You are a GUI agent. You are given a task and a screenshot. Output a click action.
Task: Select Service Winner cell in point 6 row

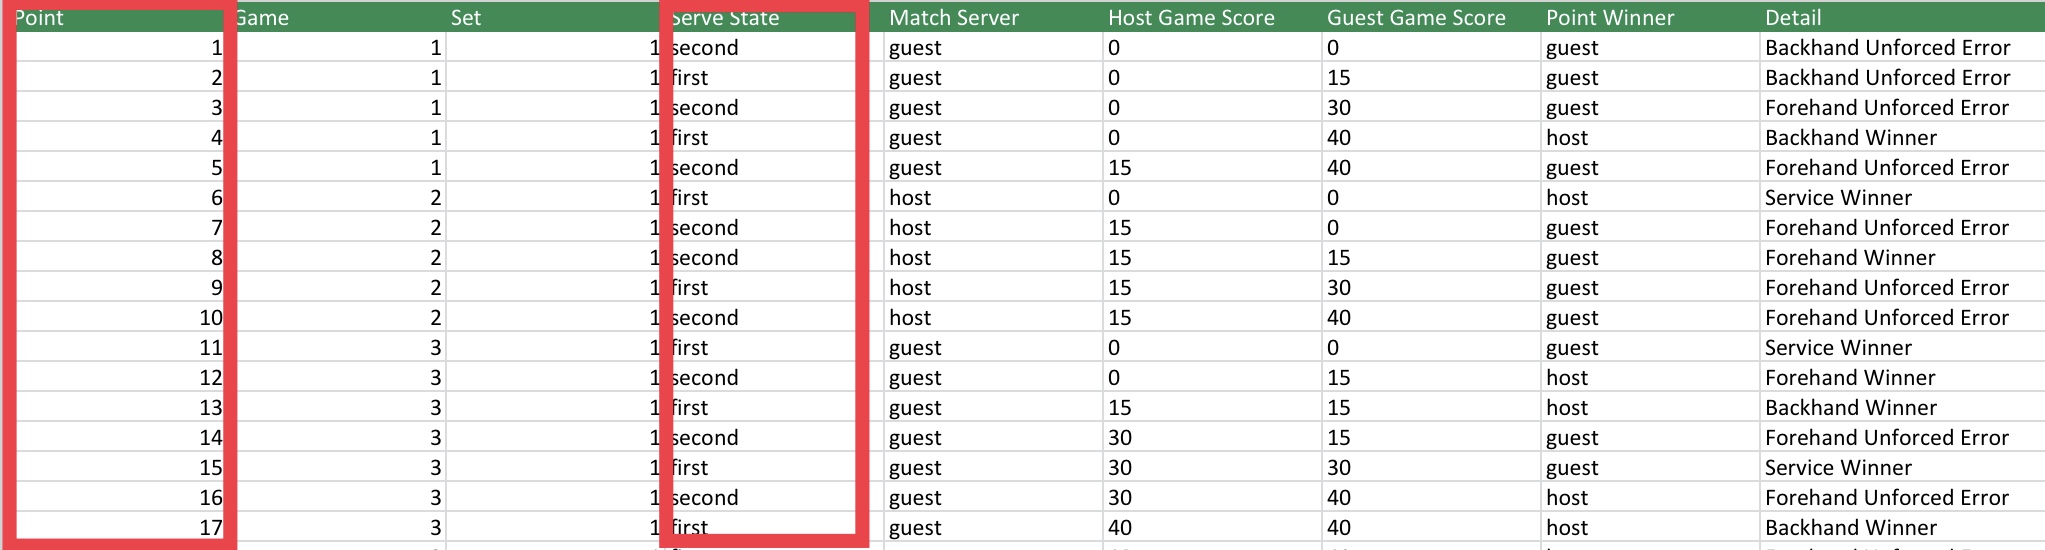pos(1902,197)
